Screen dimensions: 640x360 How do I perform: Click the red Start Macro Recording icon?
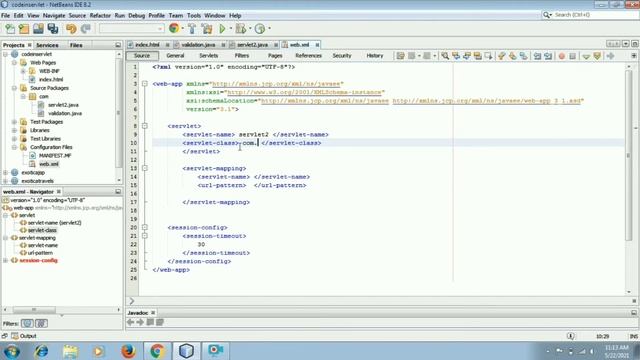click(x=562, y=56)
